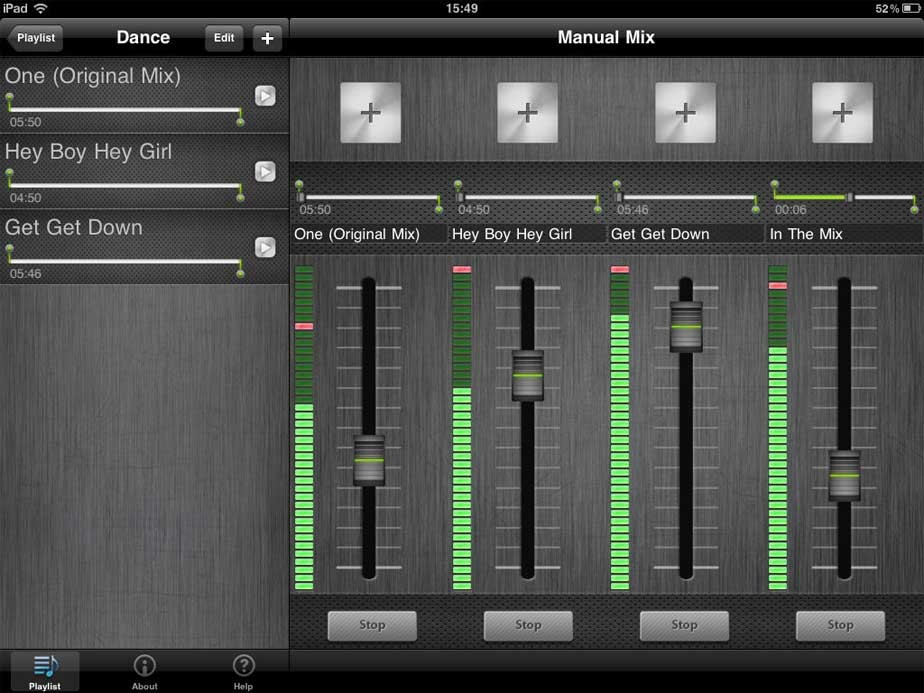Select the In The Mix track label
924x693 pixels.
pyautogui.click(x=807, y=233)
